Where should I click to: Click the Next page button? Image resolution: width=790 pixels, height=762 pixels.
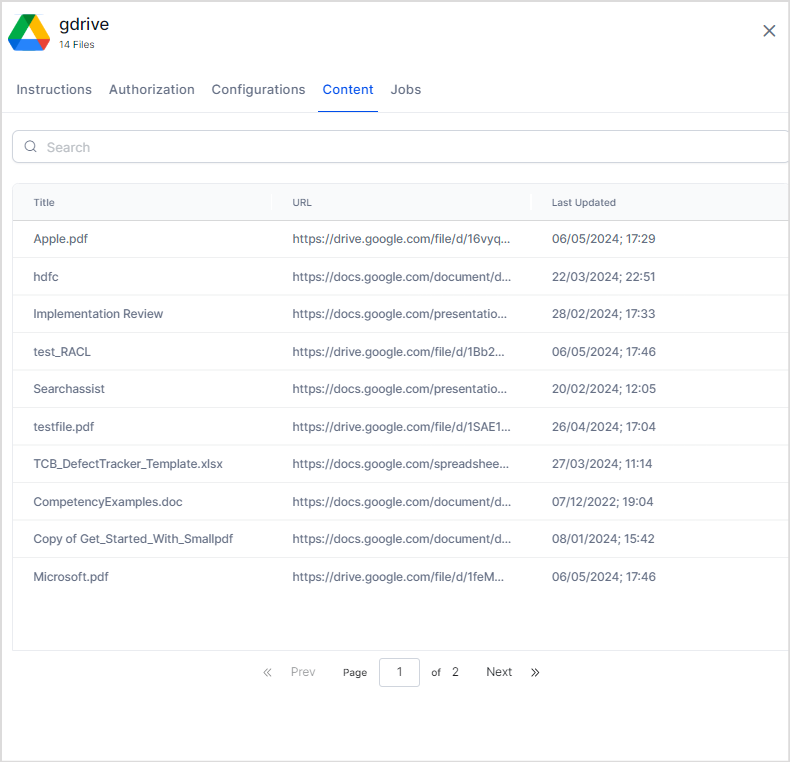pyautogui.click(x=499, y=672)
